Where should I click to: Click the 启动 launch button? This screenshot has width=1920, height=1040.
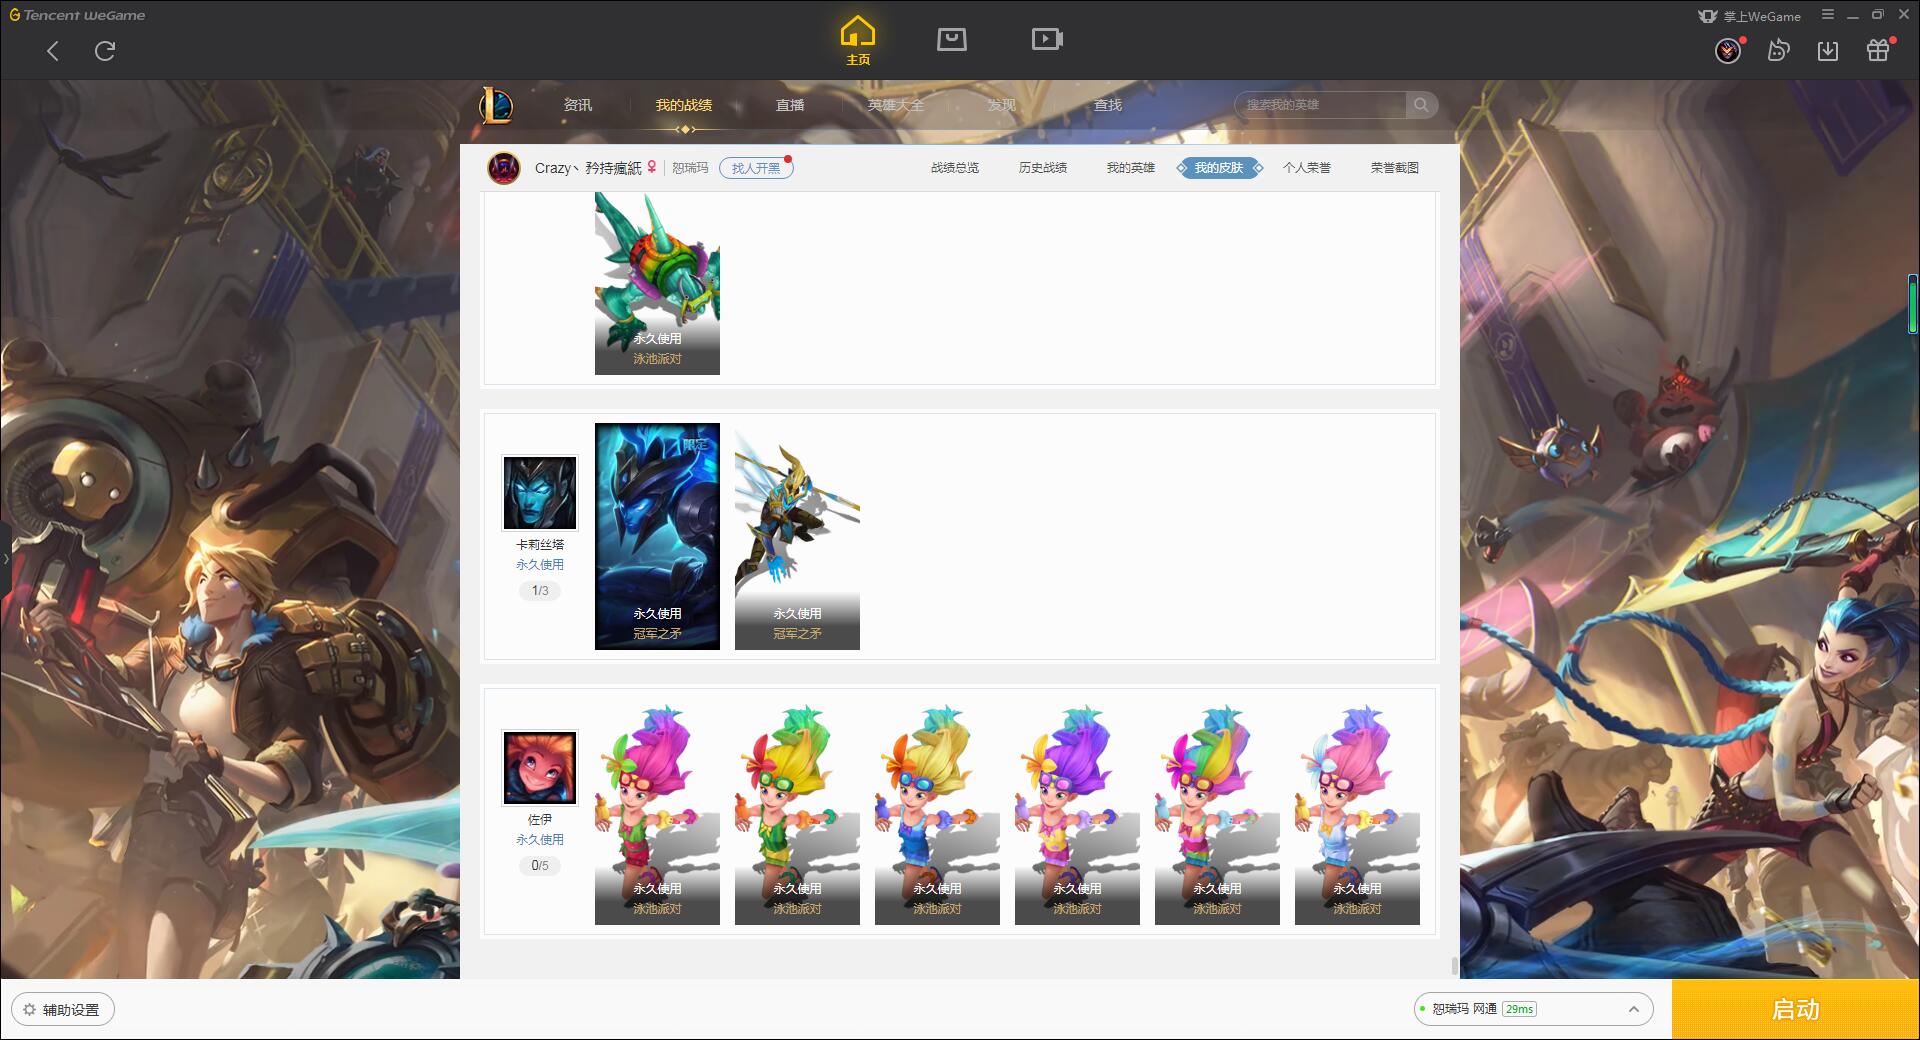point(1795,1009)
